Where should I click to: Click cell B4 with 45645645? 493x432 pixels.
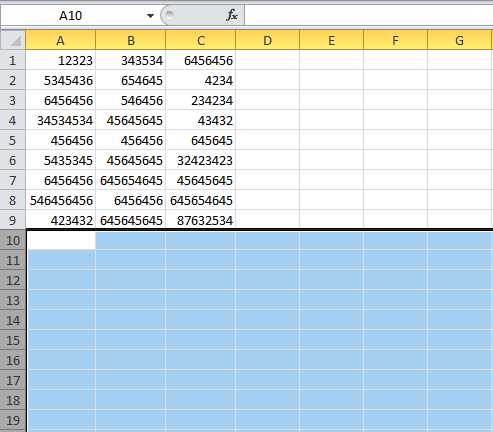click(131, 120)
